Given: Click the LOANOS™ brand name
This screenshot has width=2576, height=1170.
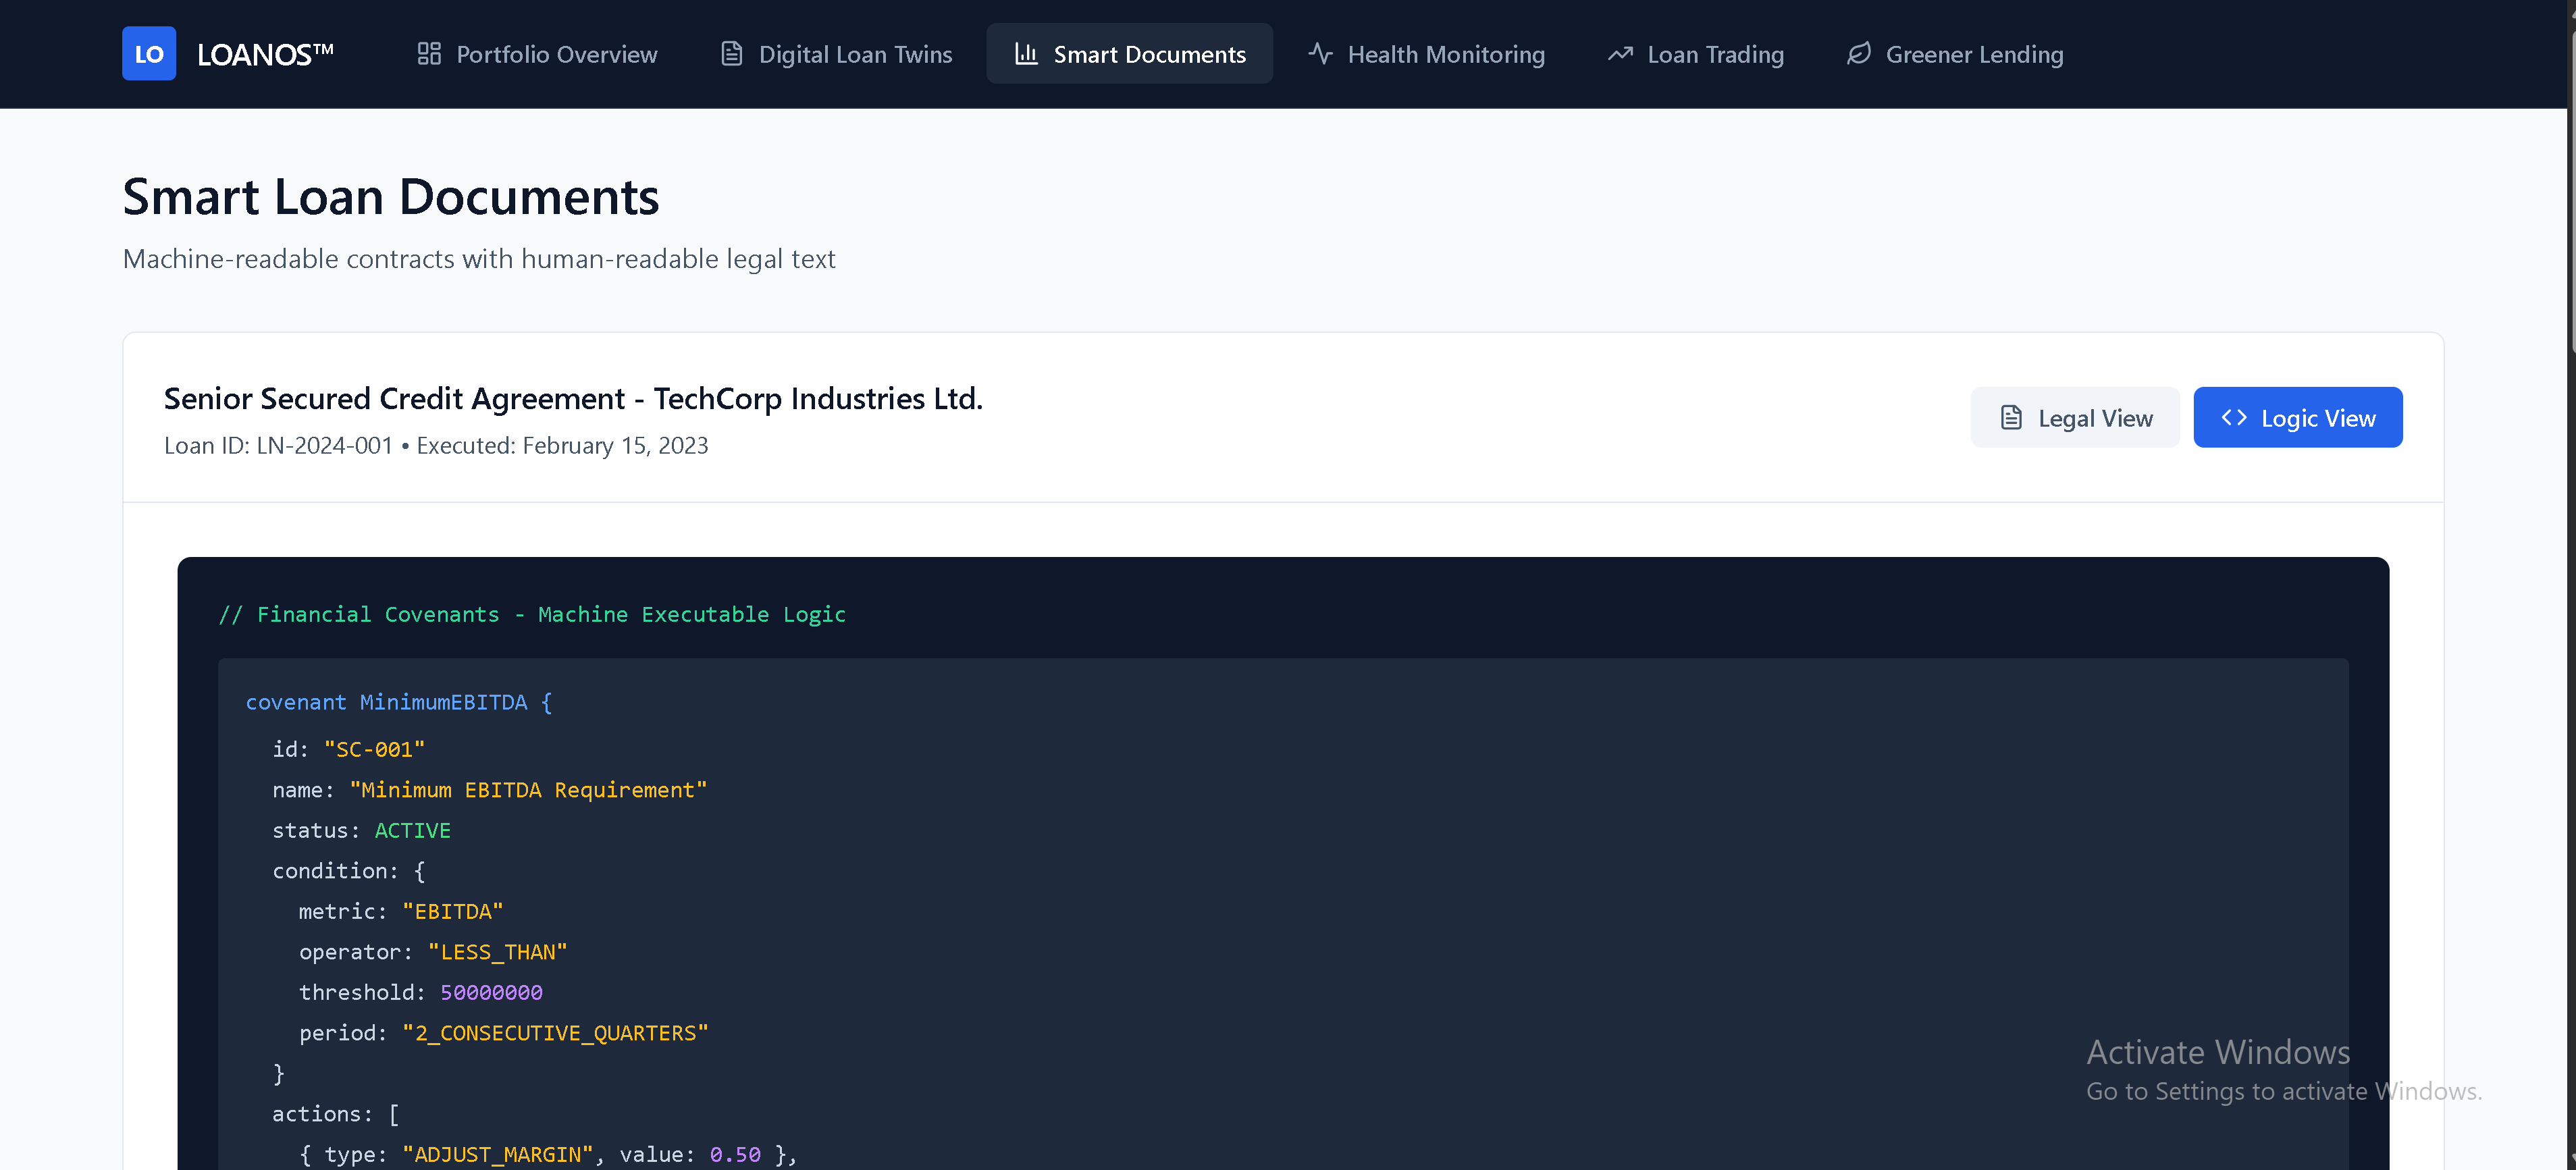Looking at the screenshot, I should (x=265, y=54).
